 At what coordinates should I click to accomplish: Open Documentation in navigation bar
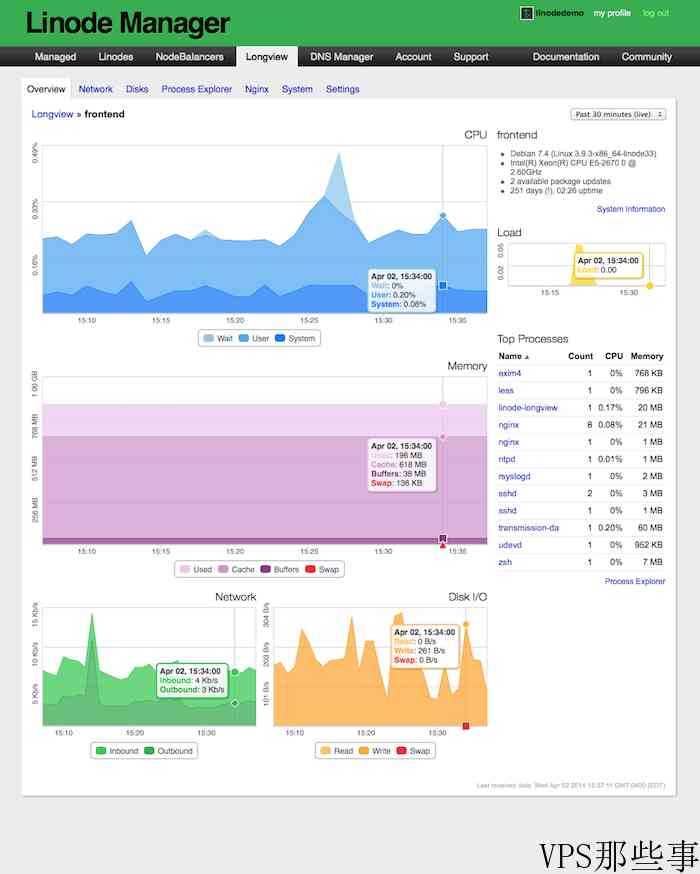click(566, 57)
